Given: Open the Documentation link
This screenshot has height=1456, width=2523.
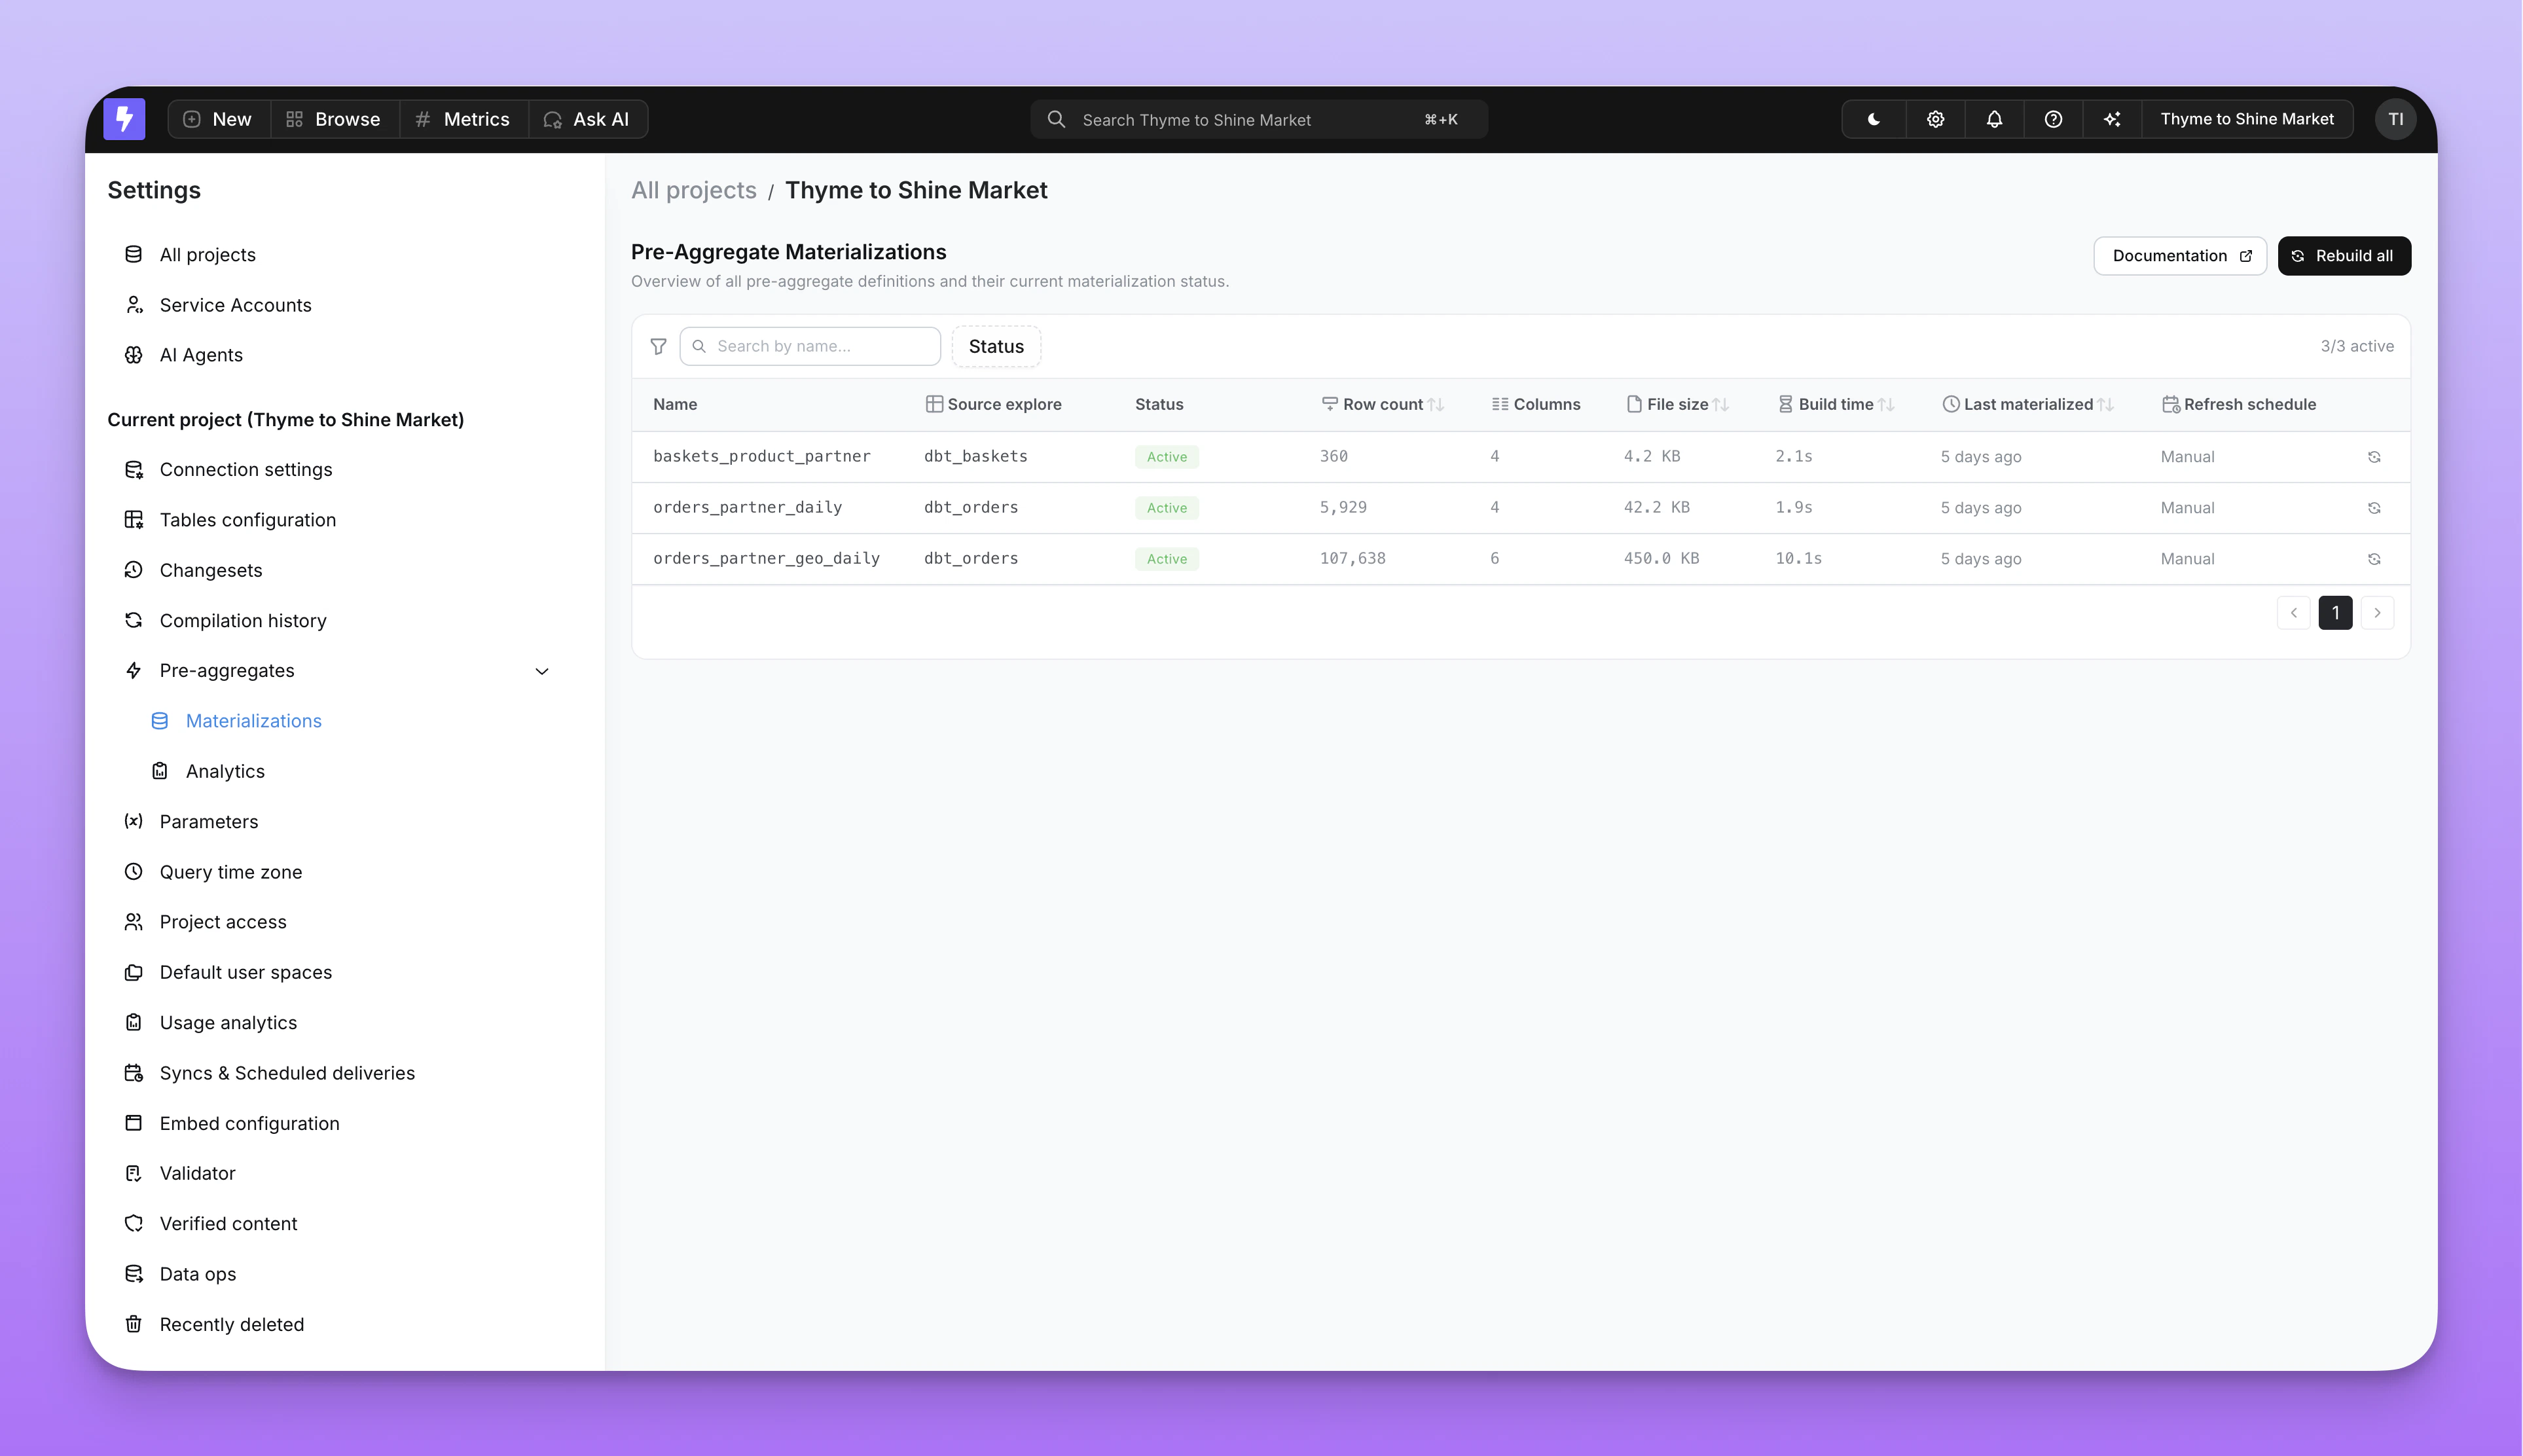Looking at the screenshot, I should [x=2180, y=255].
